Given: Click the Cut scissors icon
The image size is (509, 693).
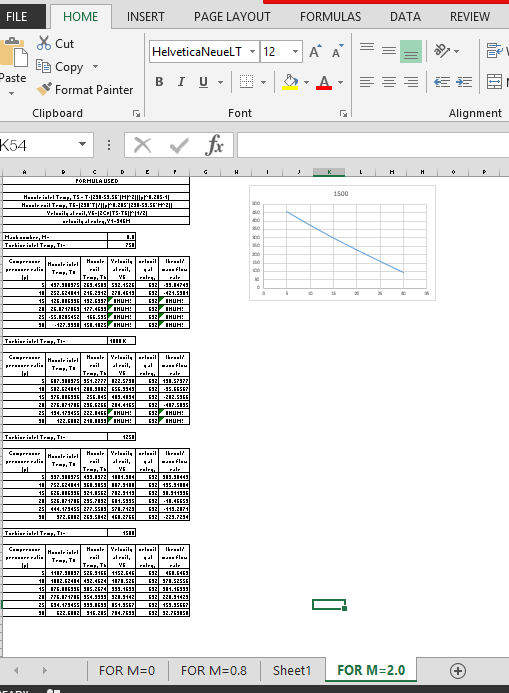Looking at the screenshot, I should [x=44, y=43].
